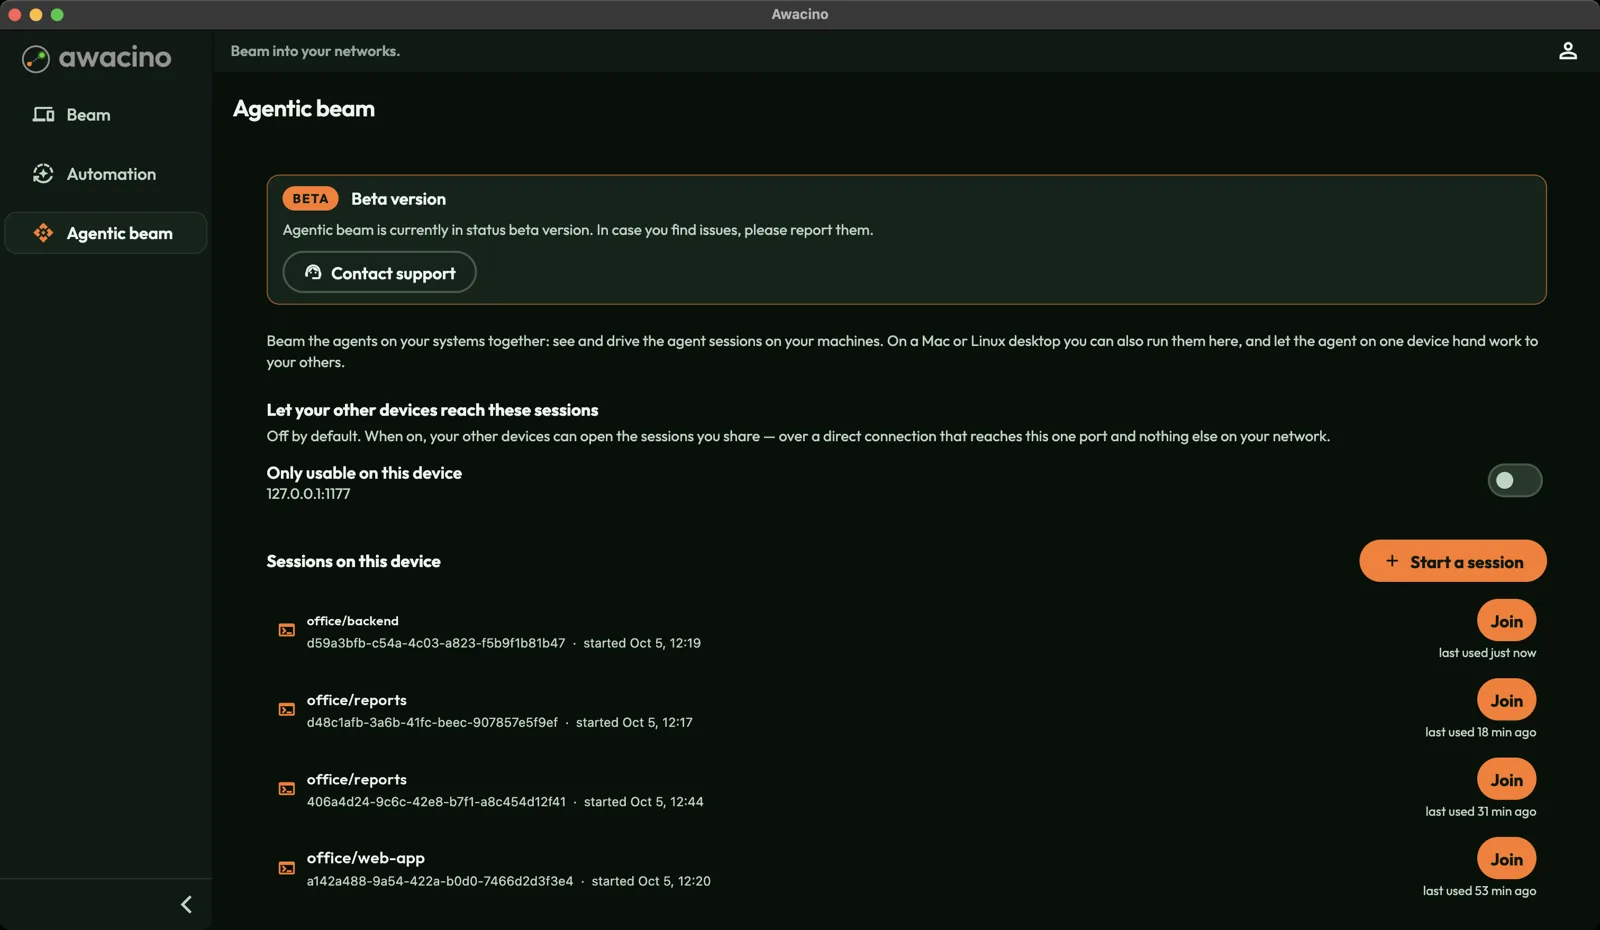Screen dimensions: 1600x930
Task: Click the headset icon in Contact support
Action: pyautogui.click(x=313, y=272)
